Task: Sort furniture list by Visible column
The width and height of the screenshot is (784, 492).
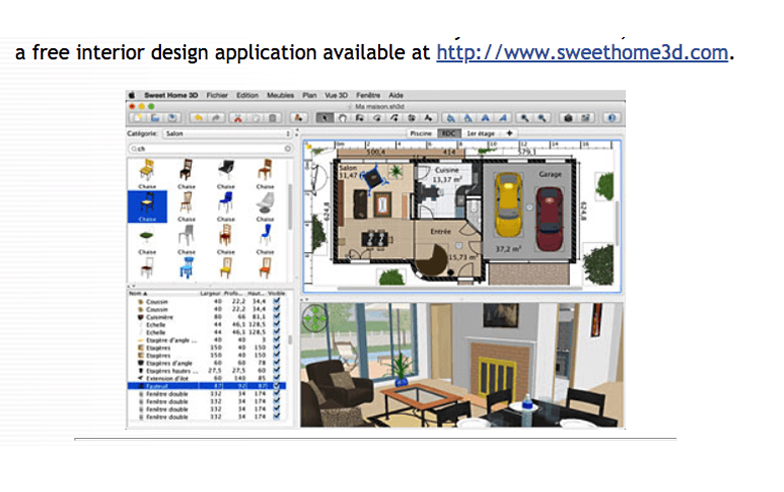Action: (276, 294)
